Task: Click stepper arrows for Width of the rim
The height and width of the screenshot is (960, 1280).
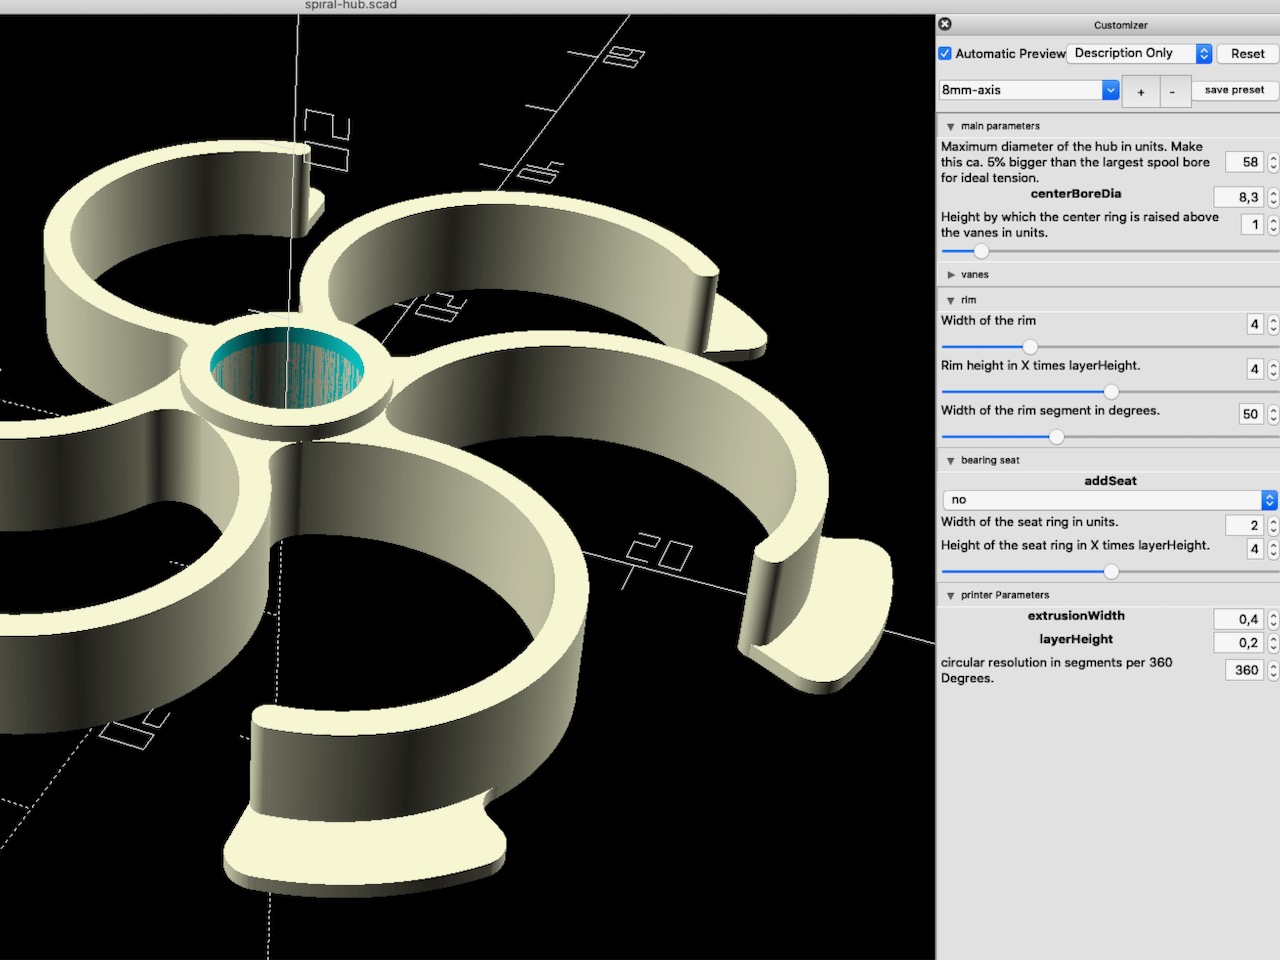Action: 1272,324
